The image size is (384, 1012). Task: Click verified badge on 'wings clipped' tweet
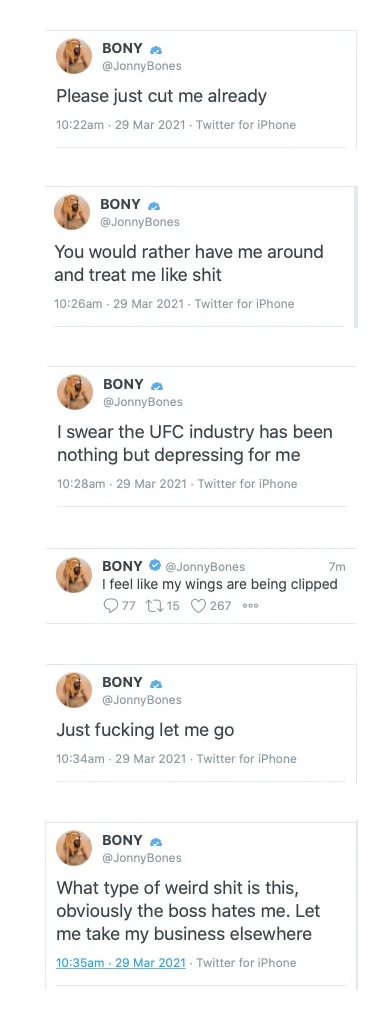(155, 566)
